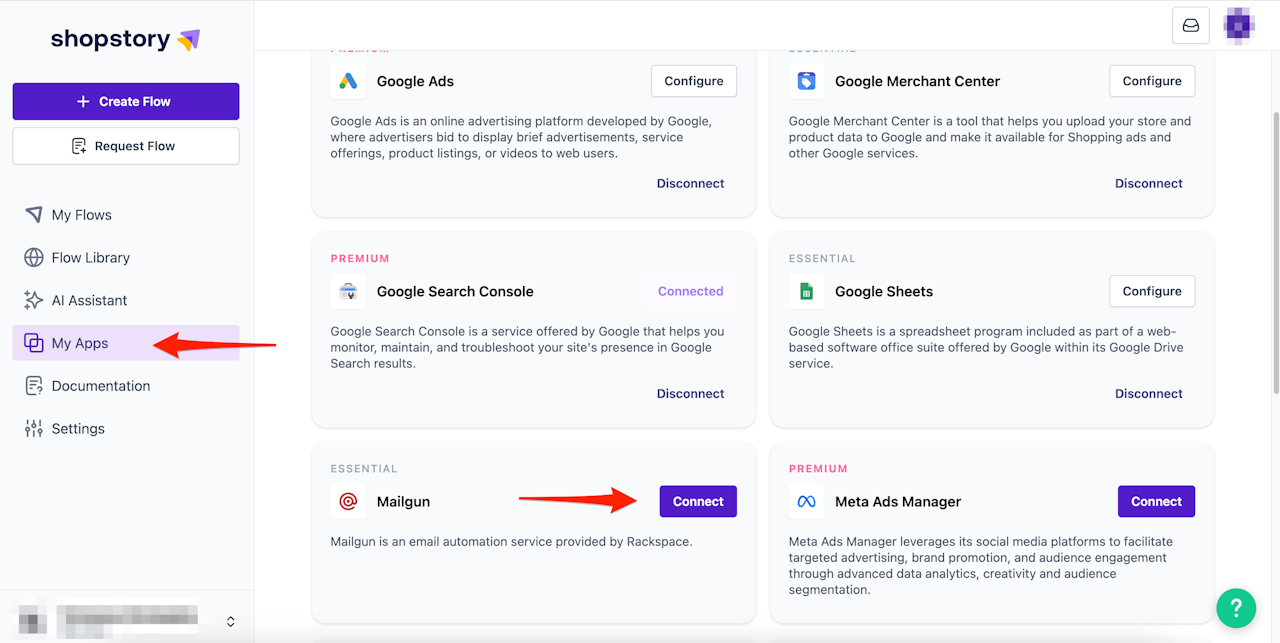Viewport: 1280px width, 643px height.
Task: Open AI Assistant from sidebar
Action: coord(89,300)
